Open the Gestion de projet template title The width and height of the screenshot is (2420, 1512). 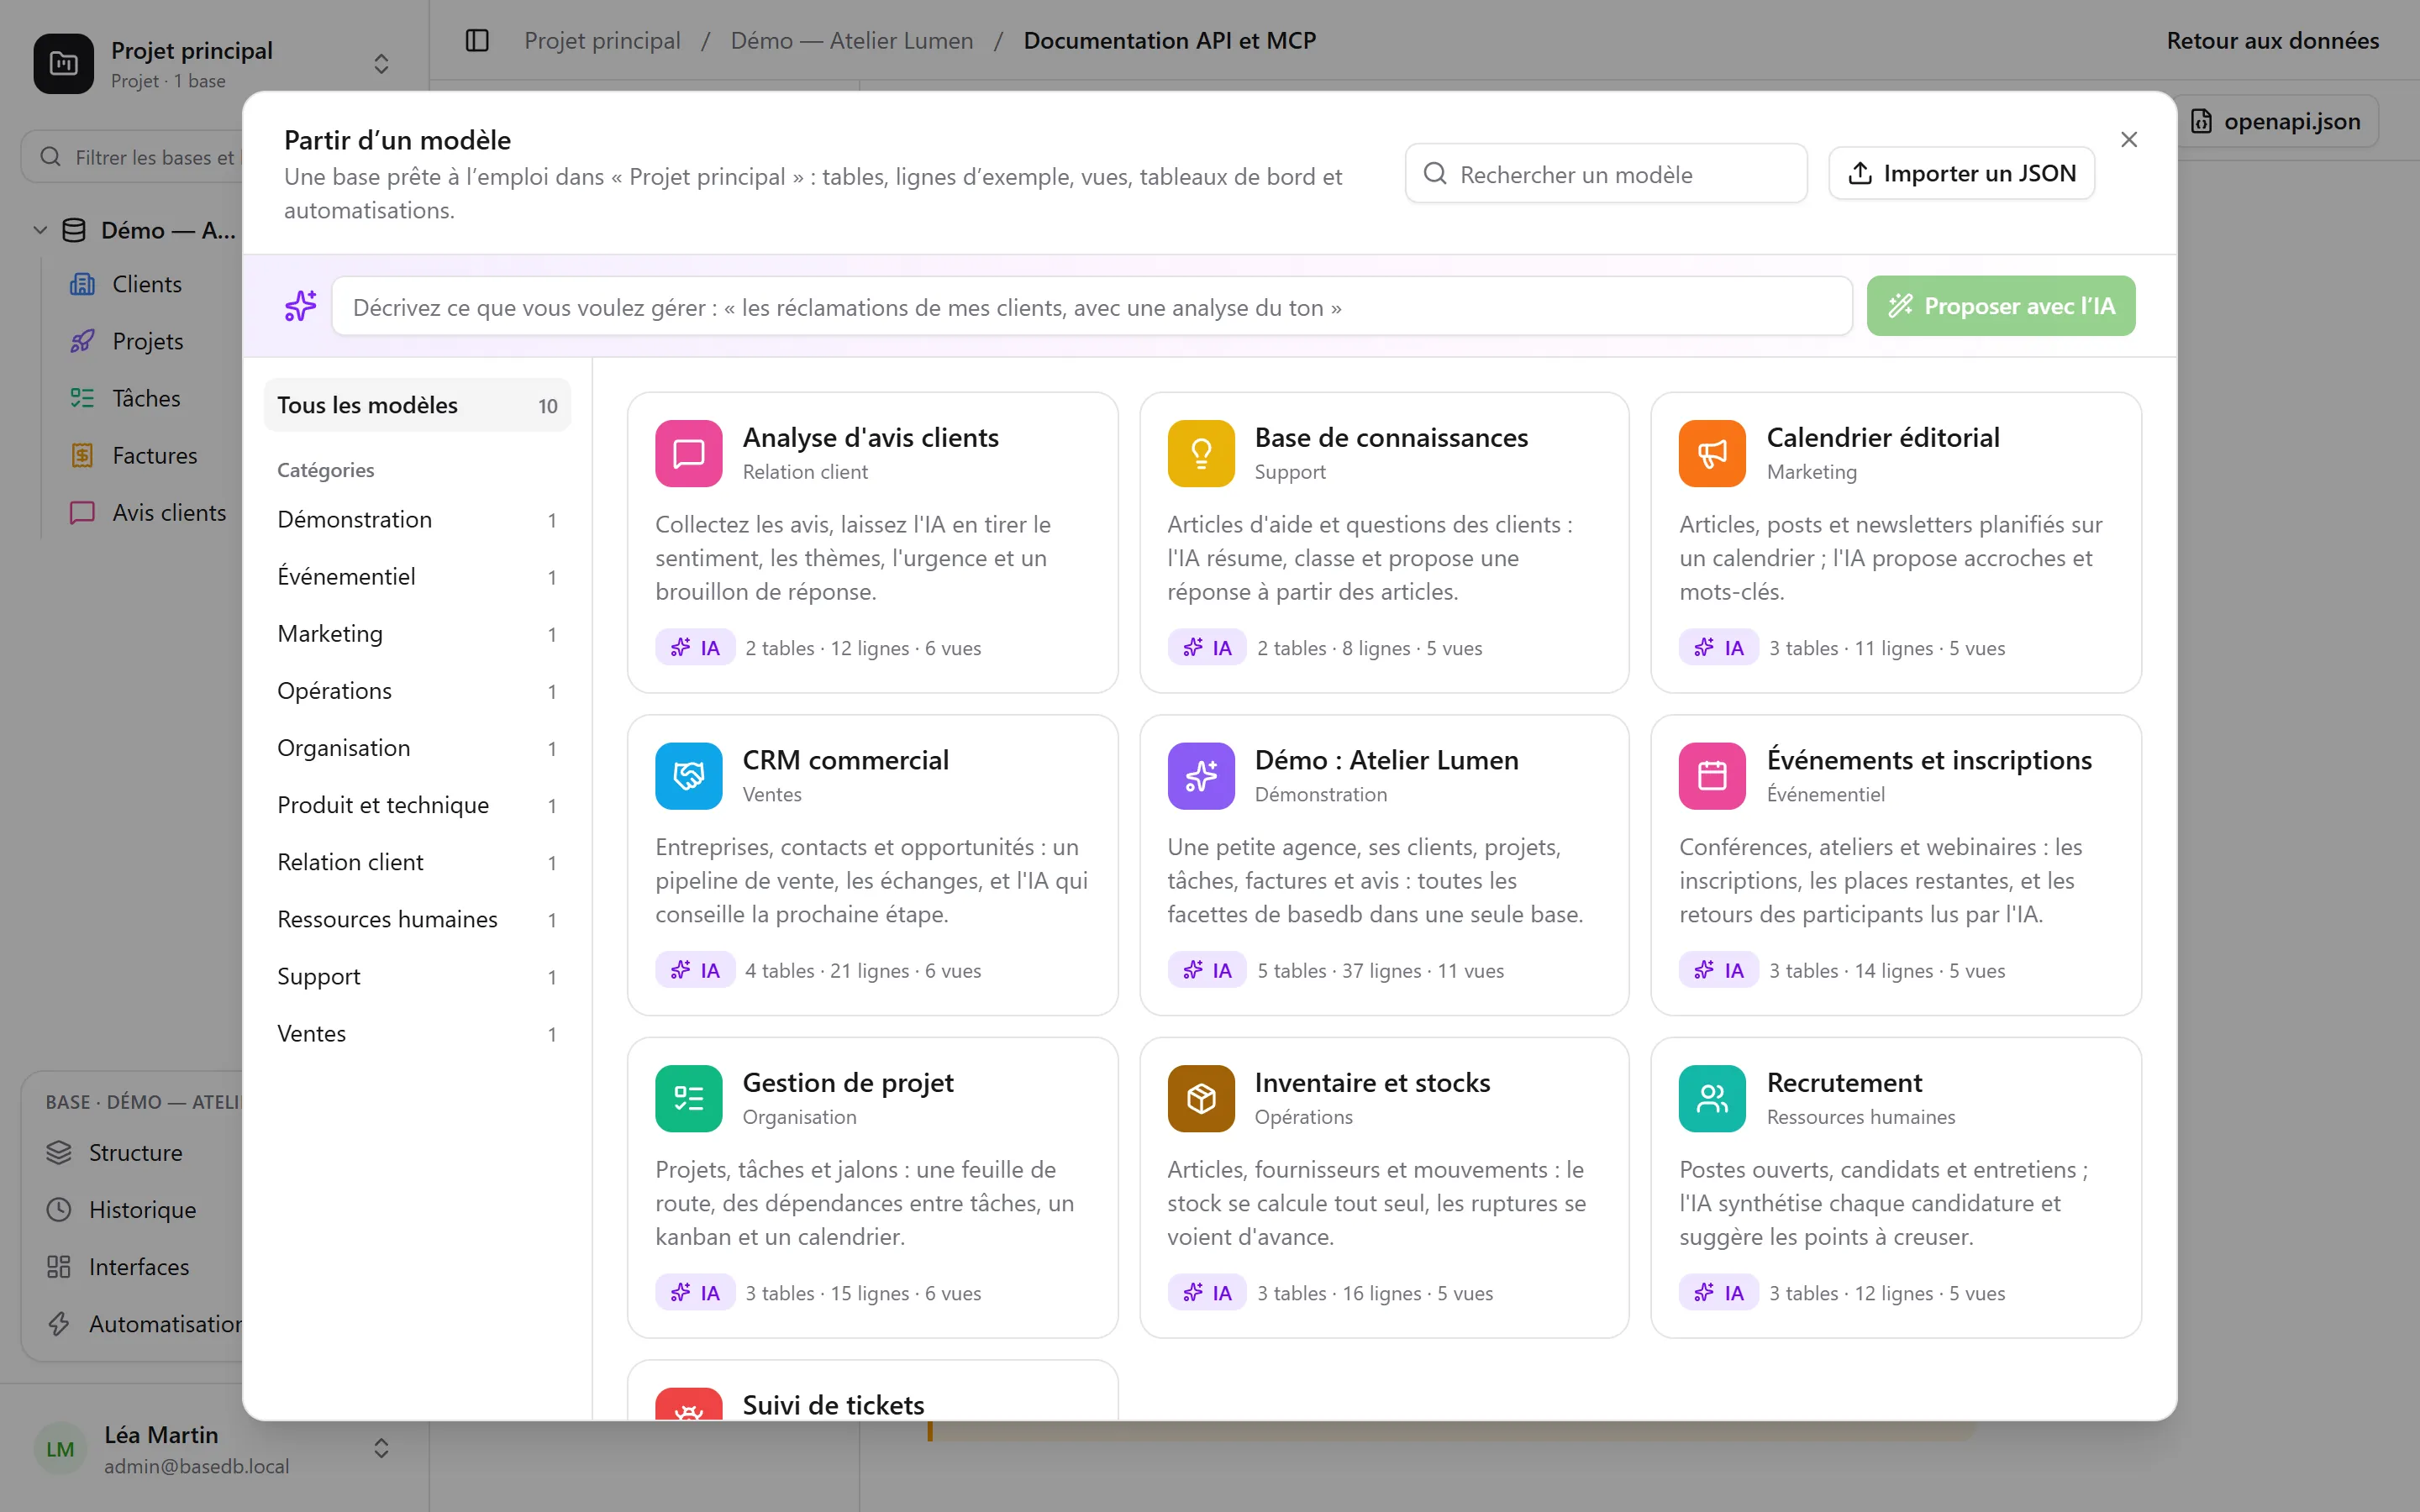(848, 1082)
